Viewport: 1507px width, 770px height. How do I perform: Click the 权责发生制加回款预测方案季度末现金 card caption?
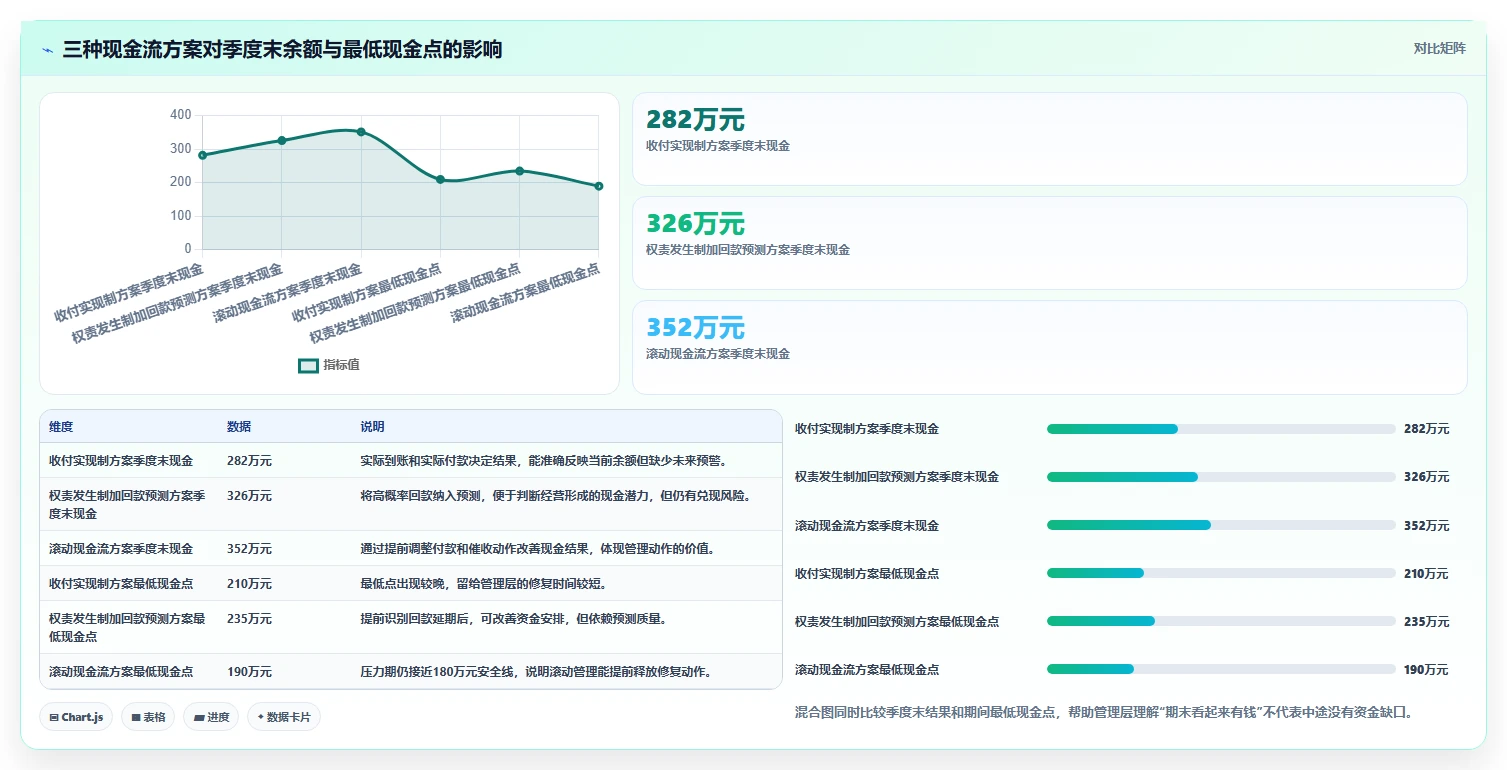click(748, 250)
